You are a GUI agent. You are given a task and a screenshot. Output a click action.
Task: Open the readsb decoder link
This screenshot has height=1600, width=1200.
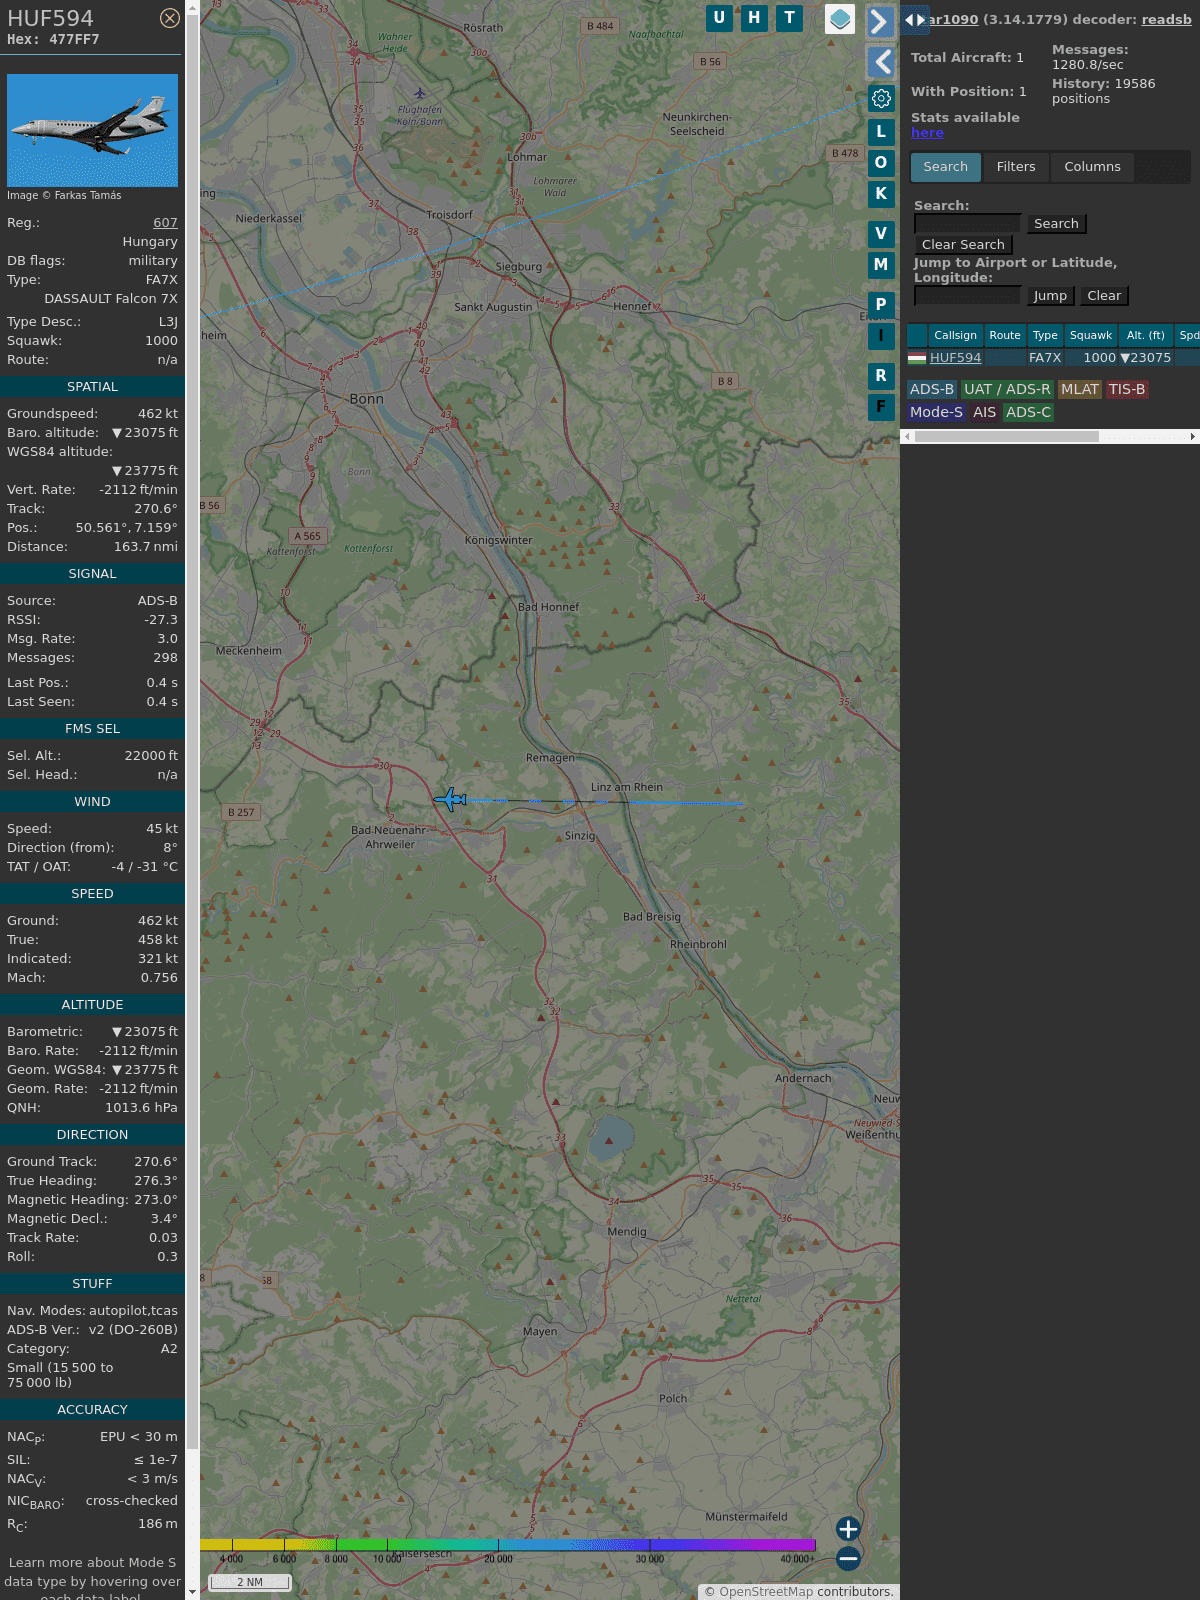click(x=1167, y=19)
